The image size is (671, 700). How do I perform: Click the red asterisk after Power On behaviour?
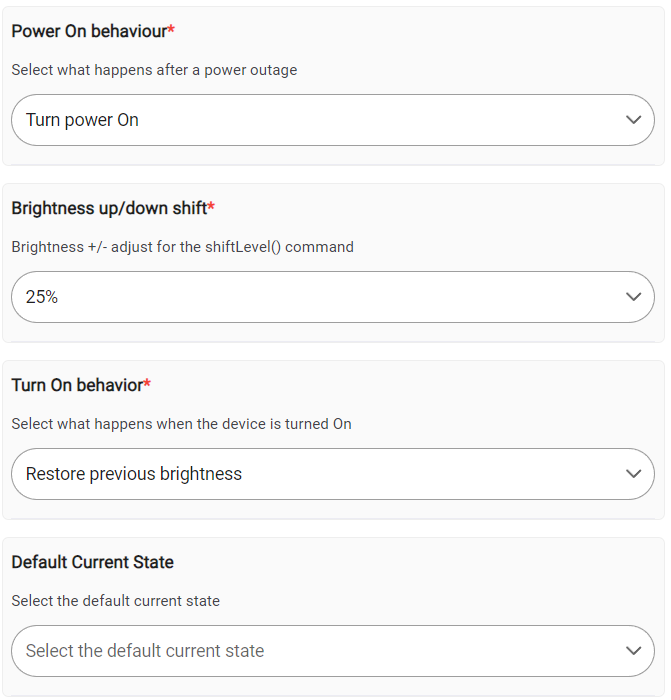(171, 30)
